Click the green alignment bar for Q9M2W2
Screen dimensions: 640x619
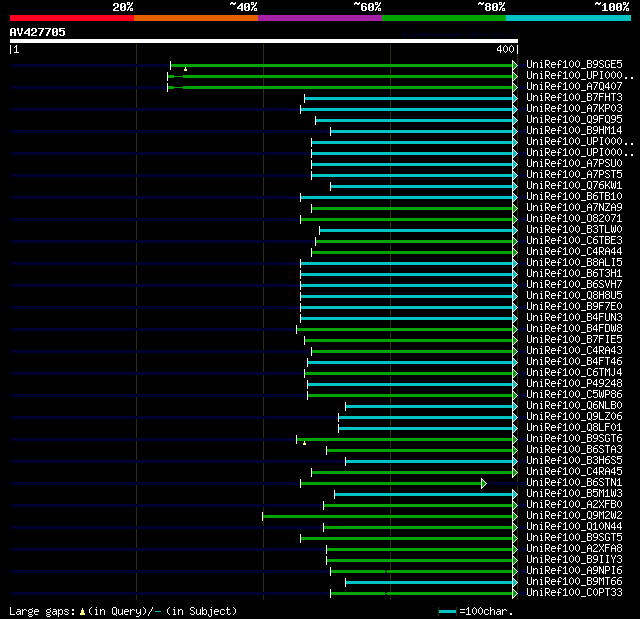point(388,517)
